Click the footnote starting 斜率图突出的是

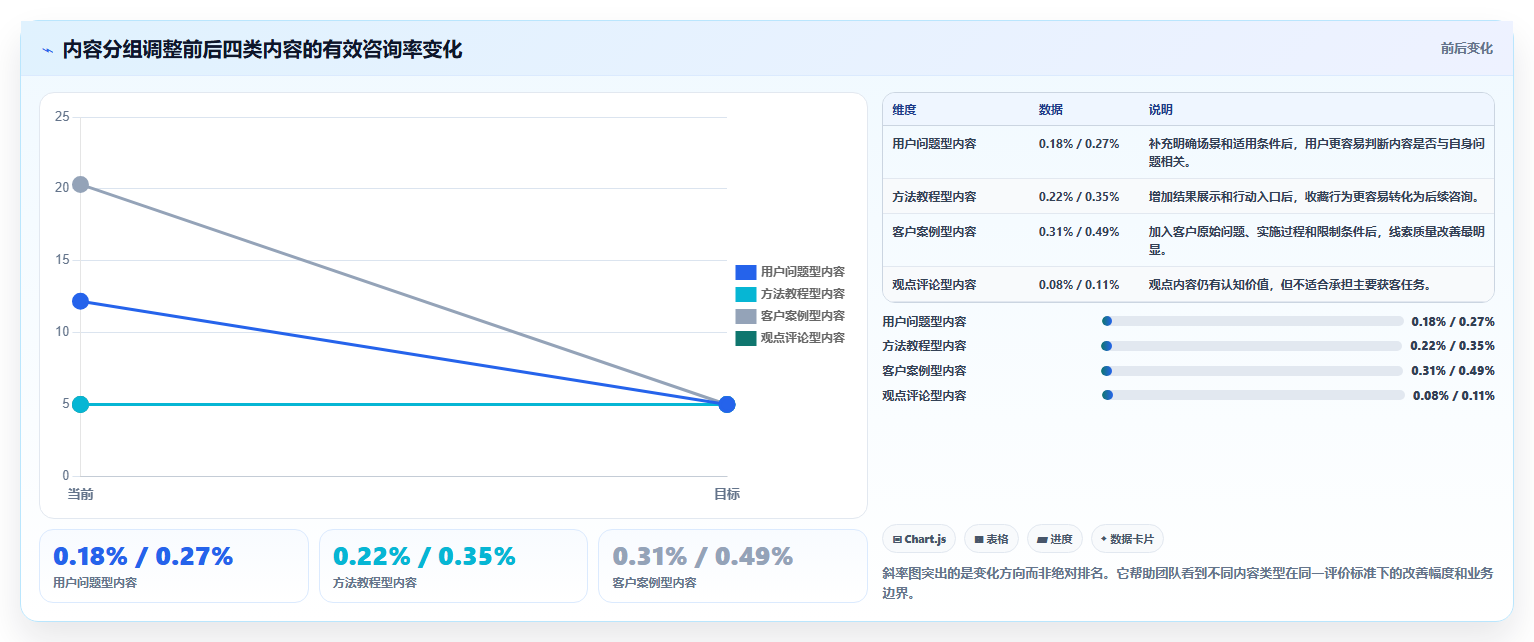click(x=1188, y=583)
